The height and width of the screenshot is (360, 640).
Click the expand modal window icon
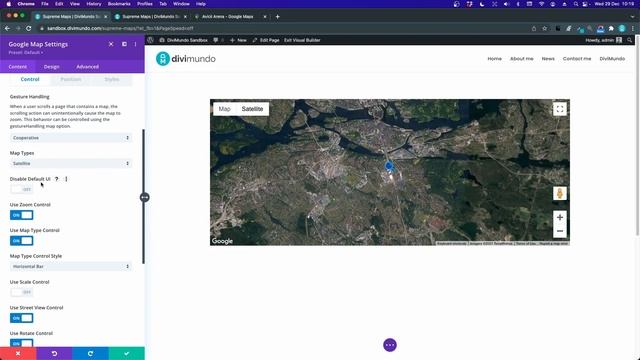click(x=124, y=44)
